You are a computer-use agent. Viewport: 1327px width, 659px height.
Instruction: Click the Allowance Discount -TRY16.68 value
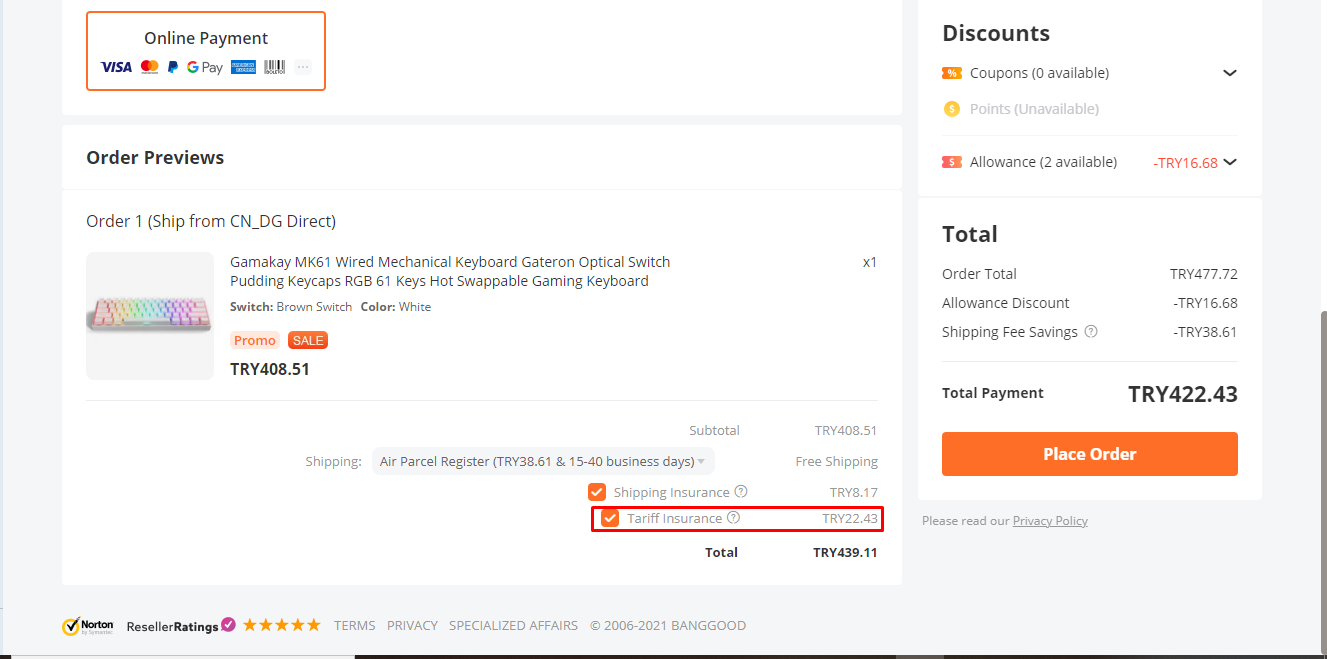[x=1206, y=303]
